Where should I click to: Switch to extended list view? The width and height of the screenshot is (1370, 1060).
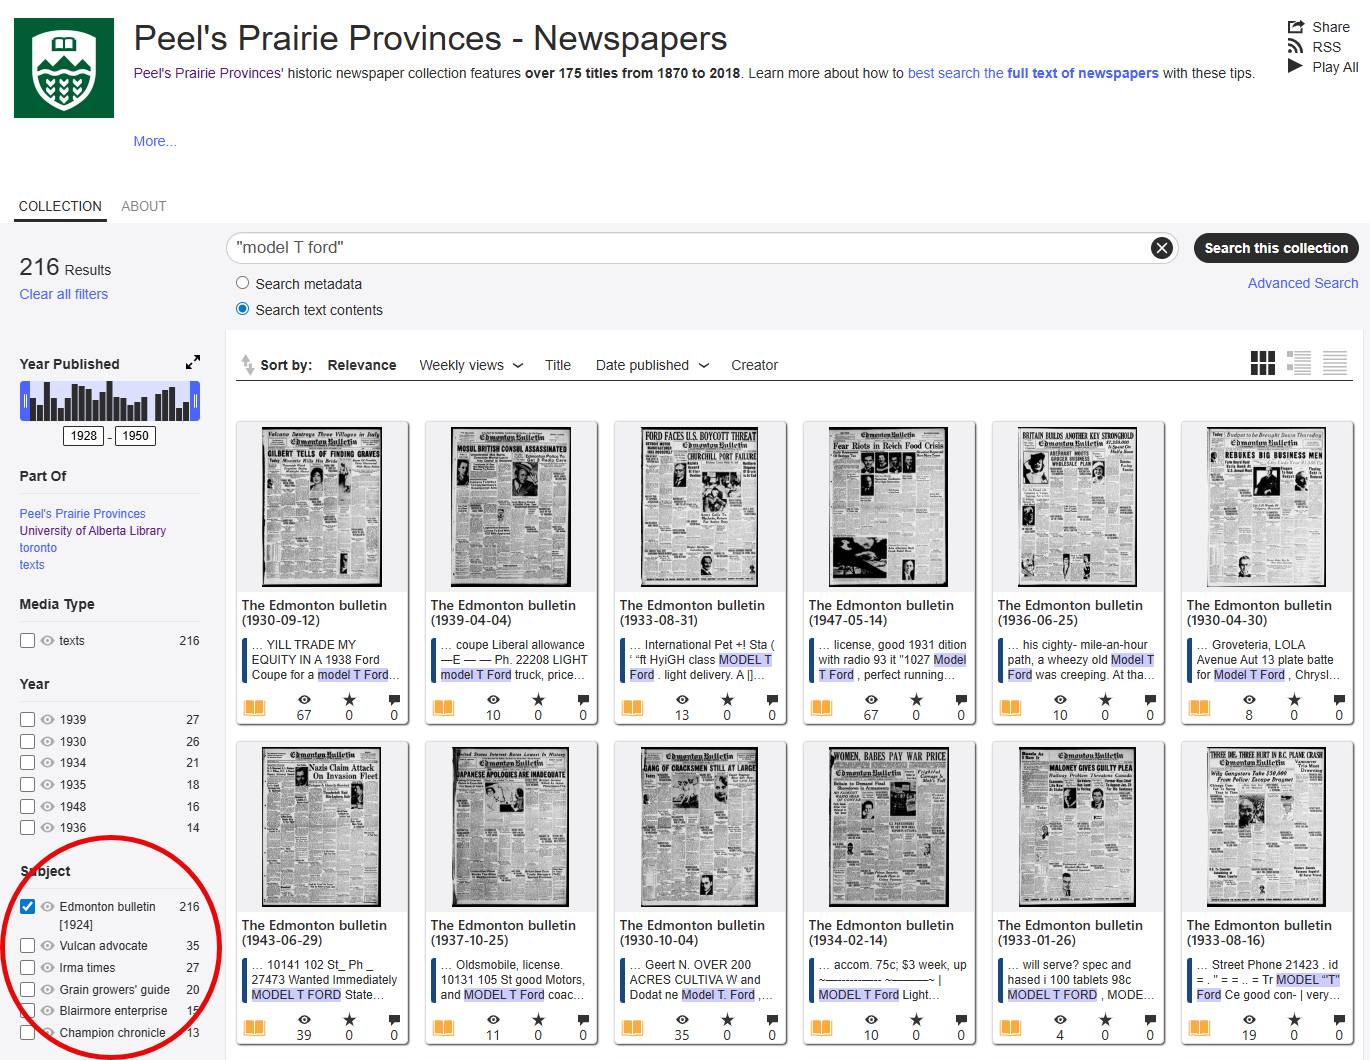click(1298, 363)
